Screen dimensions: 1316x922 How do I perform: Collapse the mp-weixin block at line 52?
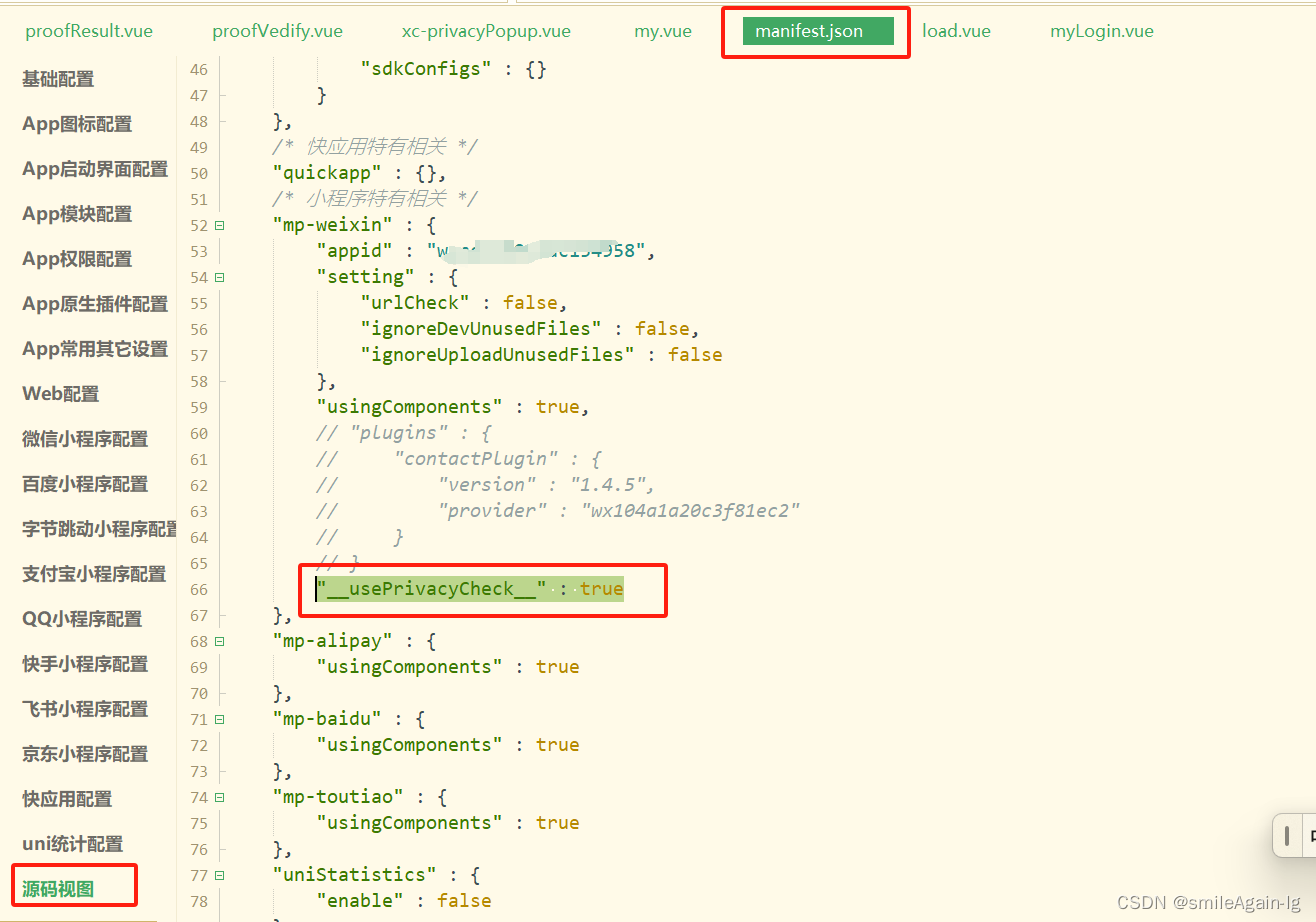(220, 226)
